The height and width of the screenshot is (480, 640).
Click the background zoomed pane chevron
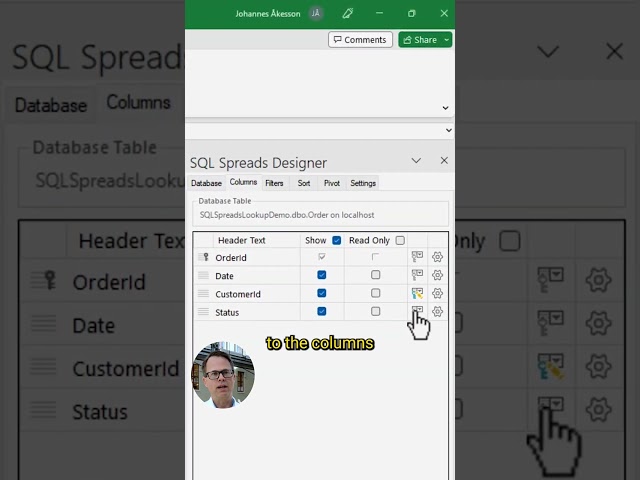pos(548,52)
